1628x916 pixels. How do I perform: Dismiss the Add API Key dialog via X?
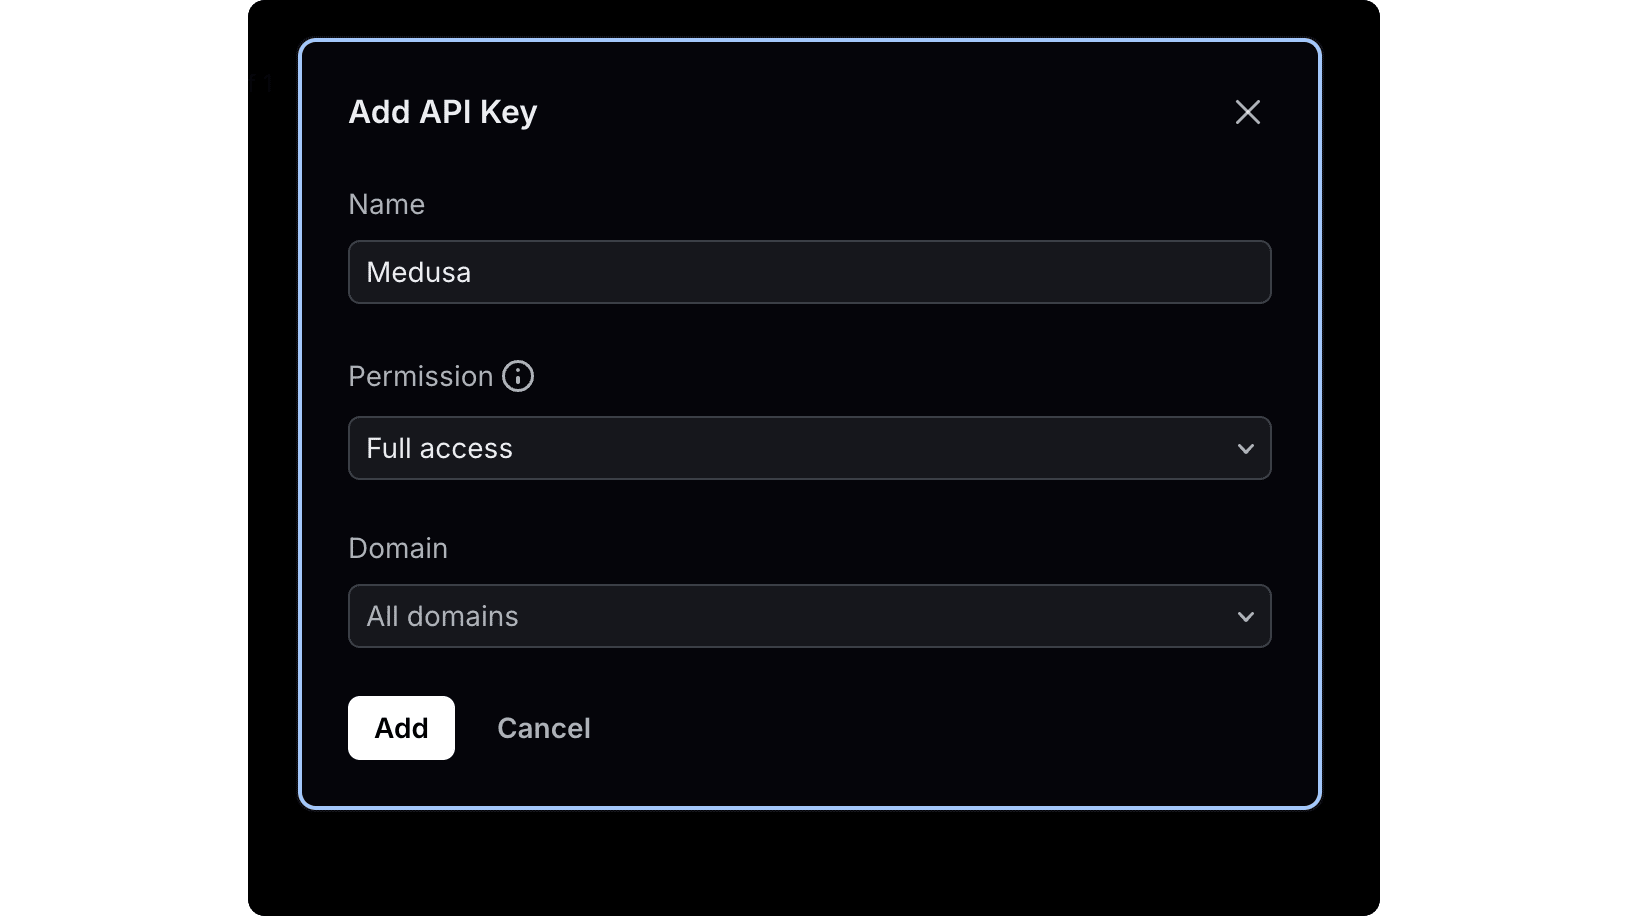tap(1247, 112)
